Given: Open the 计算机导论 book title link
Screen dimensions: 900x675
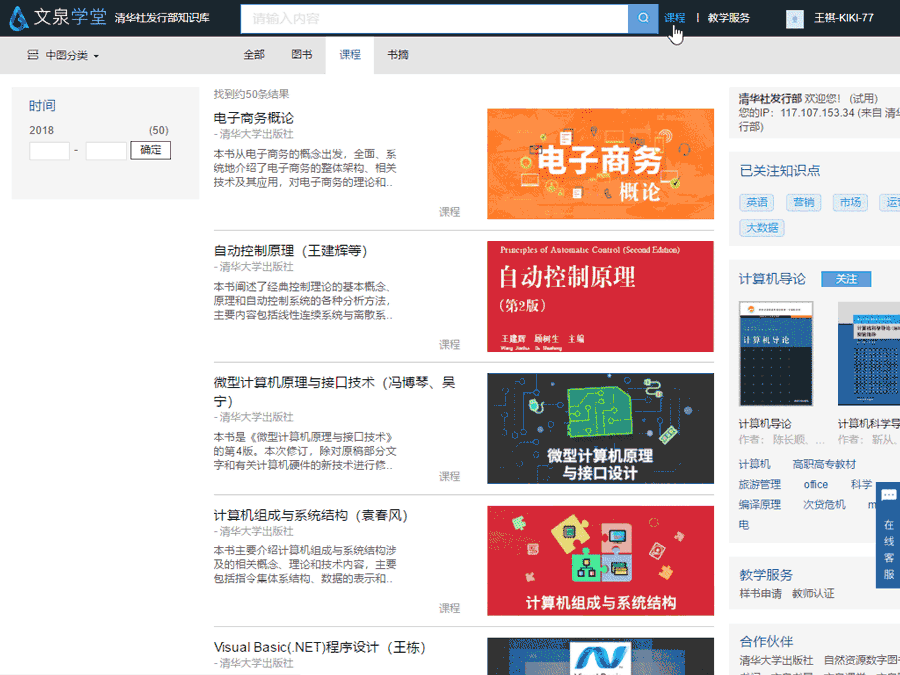Looking at the screenshot, I should click(x=765, y=424).
